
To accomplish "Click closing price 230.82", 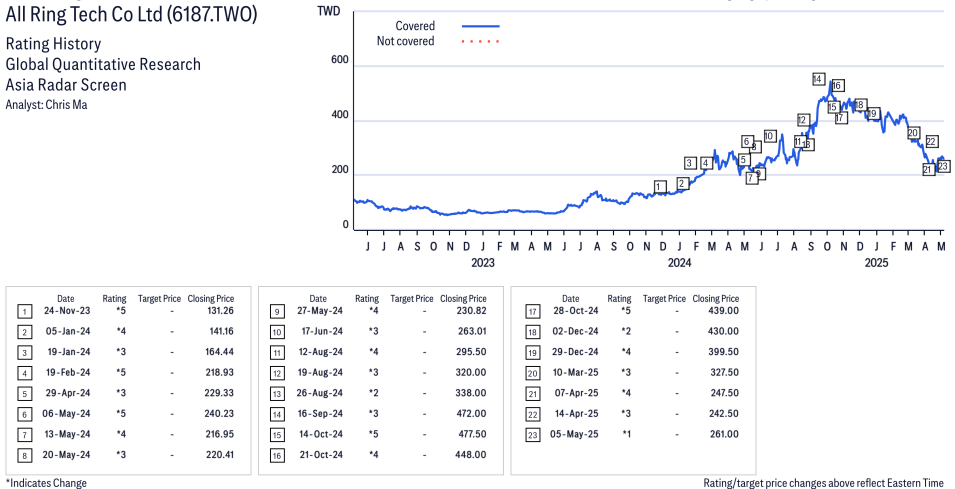I will coord(471,311).
